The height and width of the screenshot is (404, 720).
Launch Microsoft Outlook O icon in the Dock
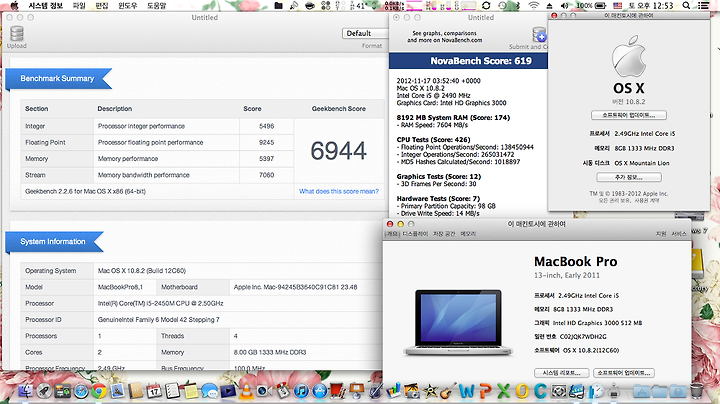pos(522,391)
